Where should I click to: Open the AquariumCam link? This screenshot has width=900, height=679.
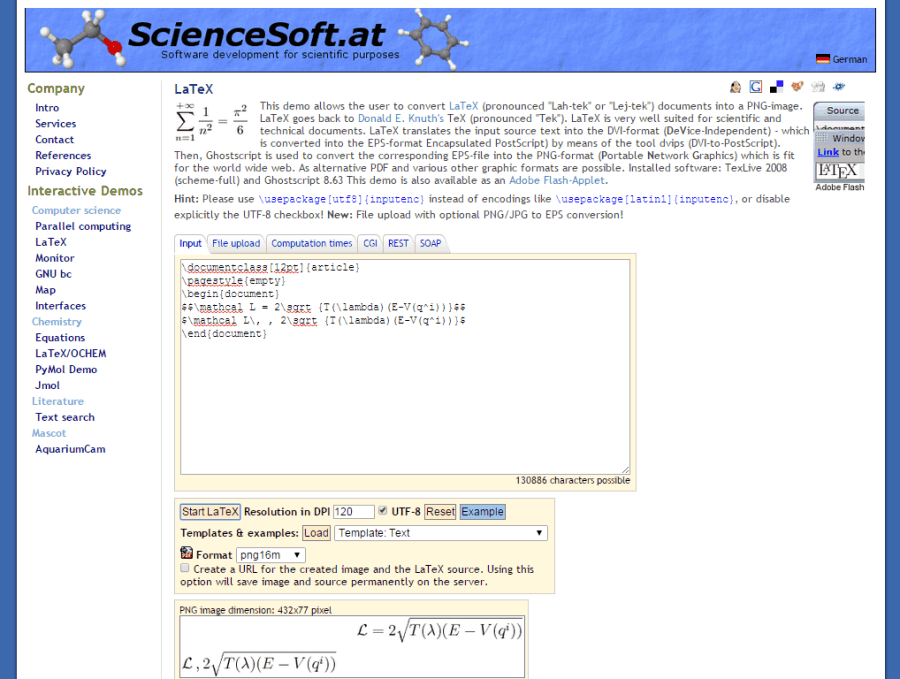pyautogui.click(x=71, y=449)
